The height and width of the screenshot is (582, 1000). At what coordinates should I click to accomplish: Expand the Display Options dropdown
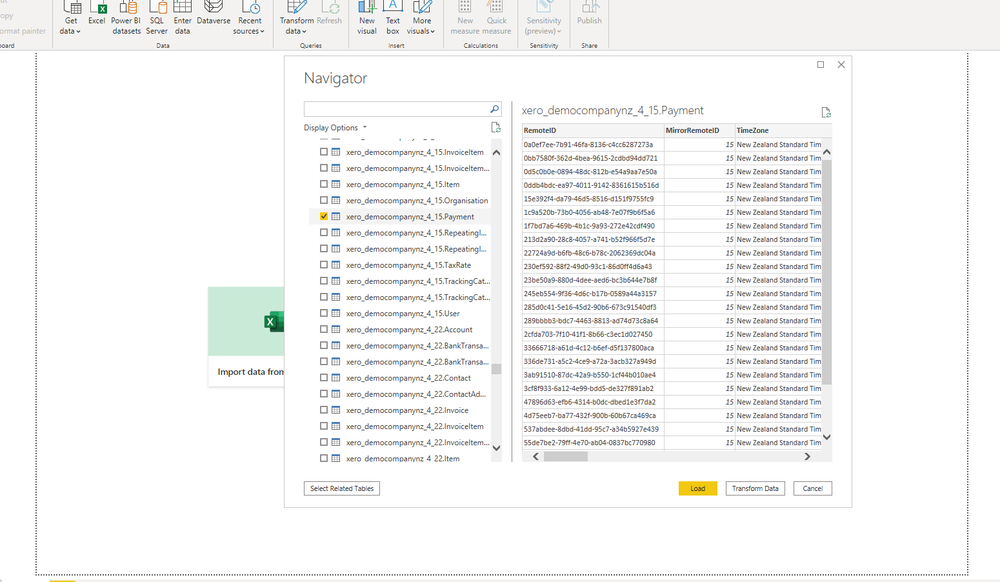point(335,128)
